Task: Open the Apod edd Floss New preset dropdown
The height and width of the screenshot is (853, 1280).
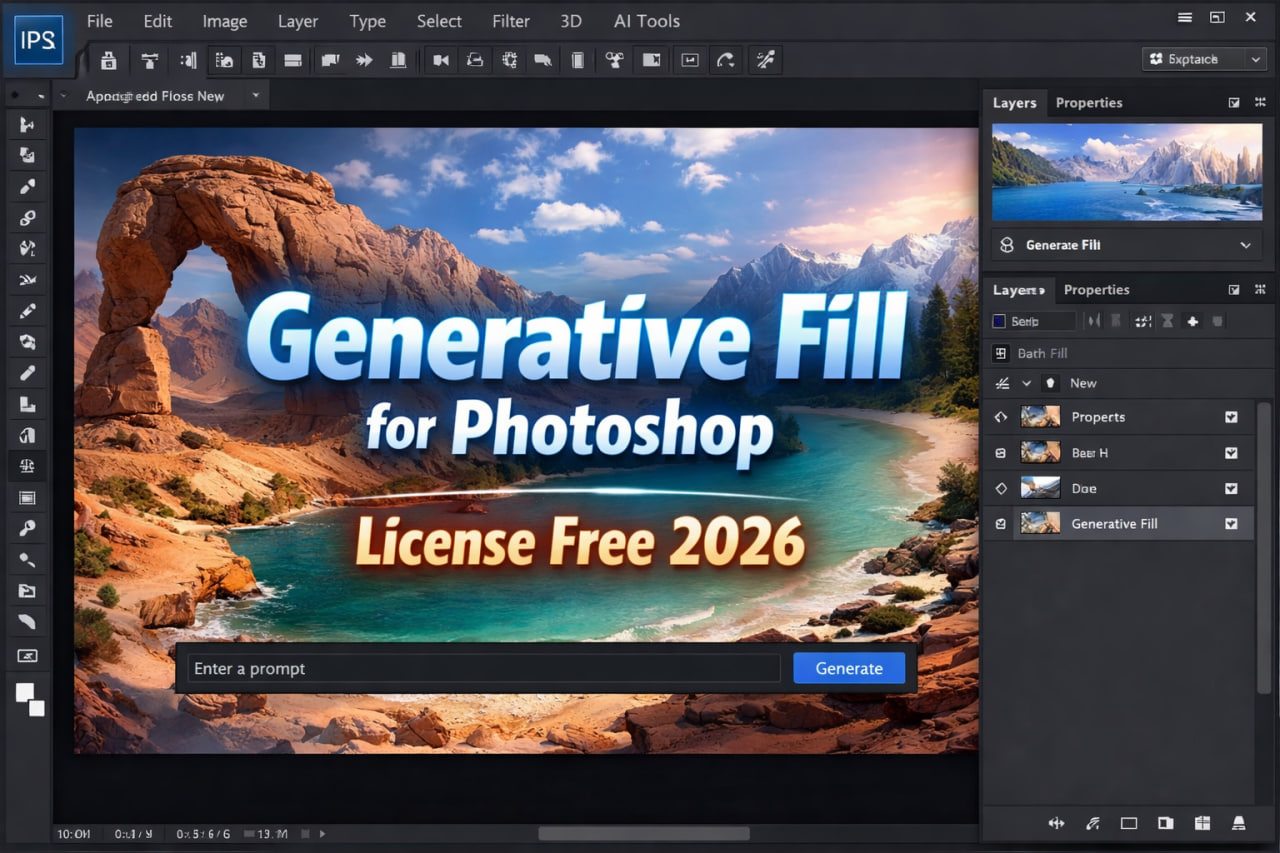Action: [255, 95]
